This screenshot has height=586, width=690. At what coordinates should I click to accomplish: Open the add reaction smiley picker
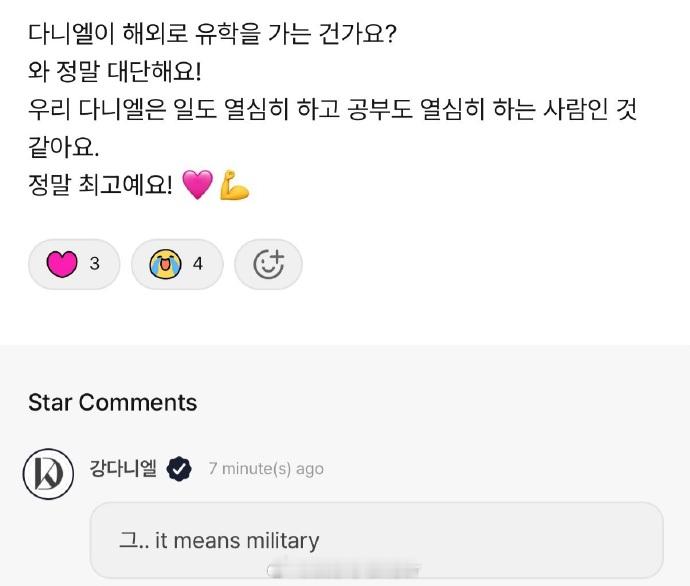coord(268,264)
